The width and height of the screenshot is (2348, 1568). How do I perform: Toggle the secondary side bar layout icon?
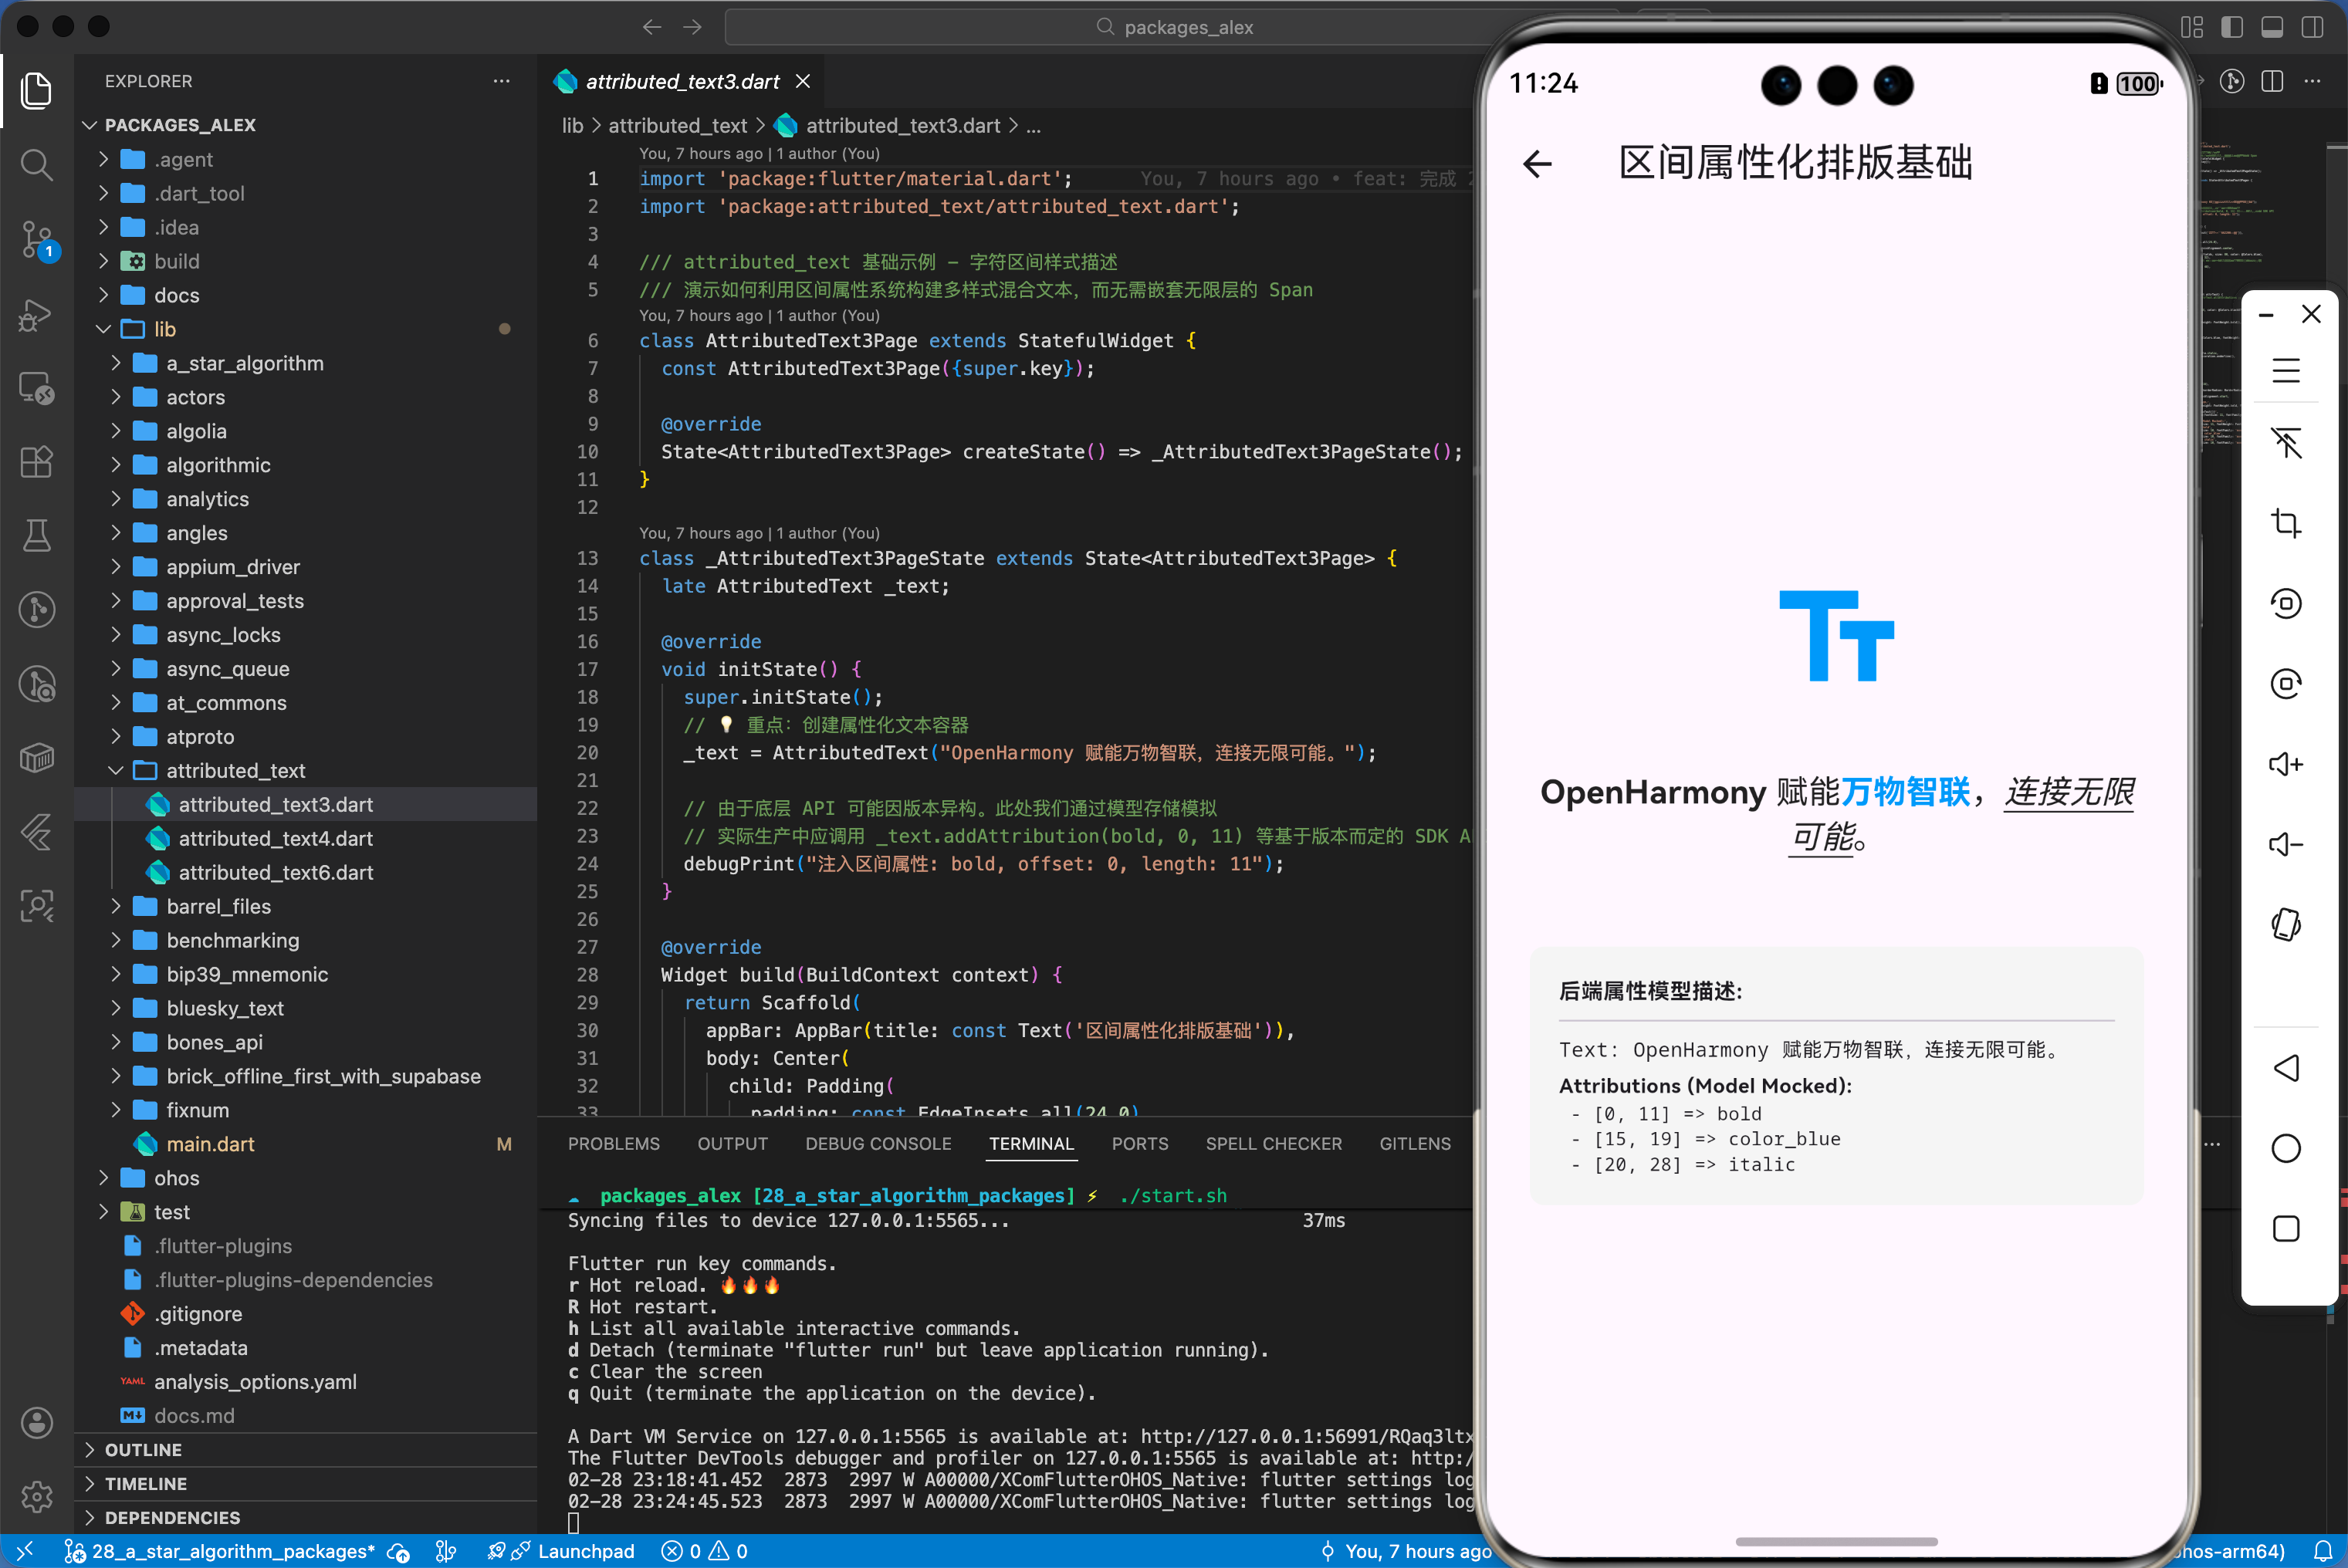pyautogui.click(x=2312, y=27)
